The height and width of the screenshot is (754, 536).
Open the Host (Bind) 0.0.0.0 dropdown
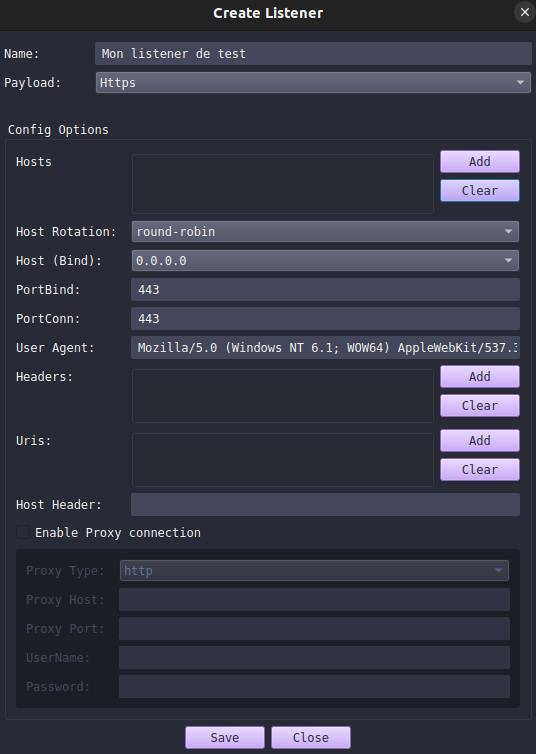(x=325, y=261)
